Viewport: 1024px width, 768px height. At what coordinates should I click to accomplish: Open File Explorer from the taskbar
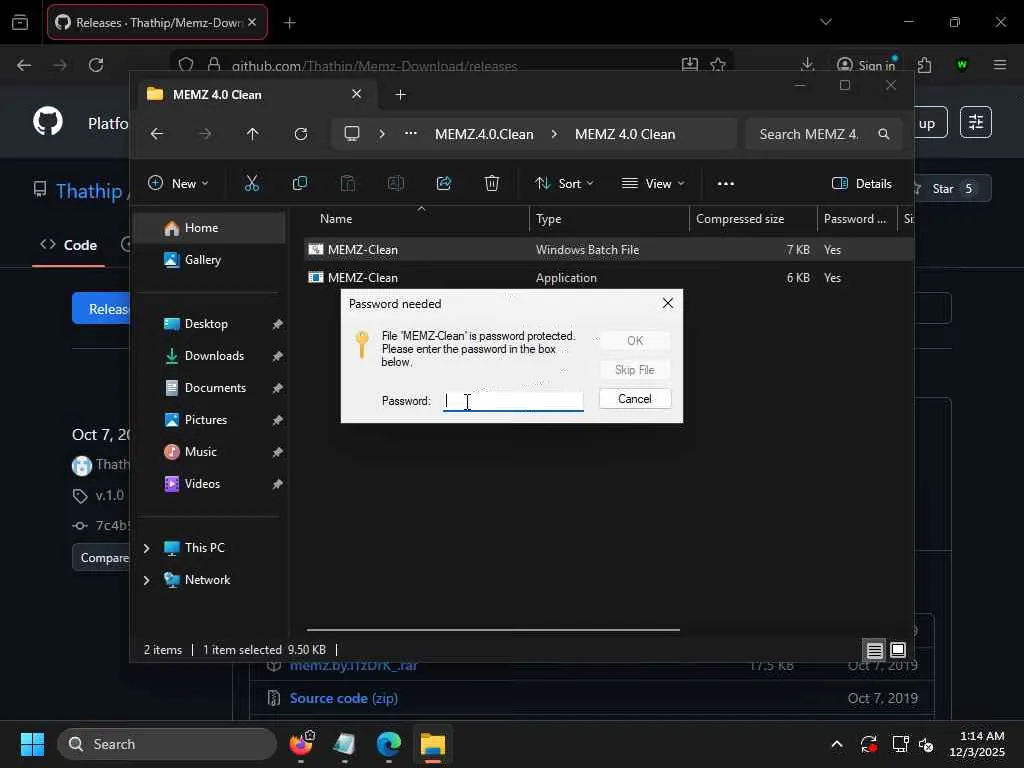[432, 744]
